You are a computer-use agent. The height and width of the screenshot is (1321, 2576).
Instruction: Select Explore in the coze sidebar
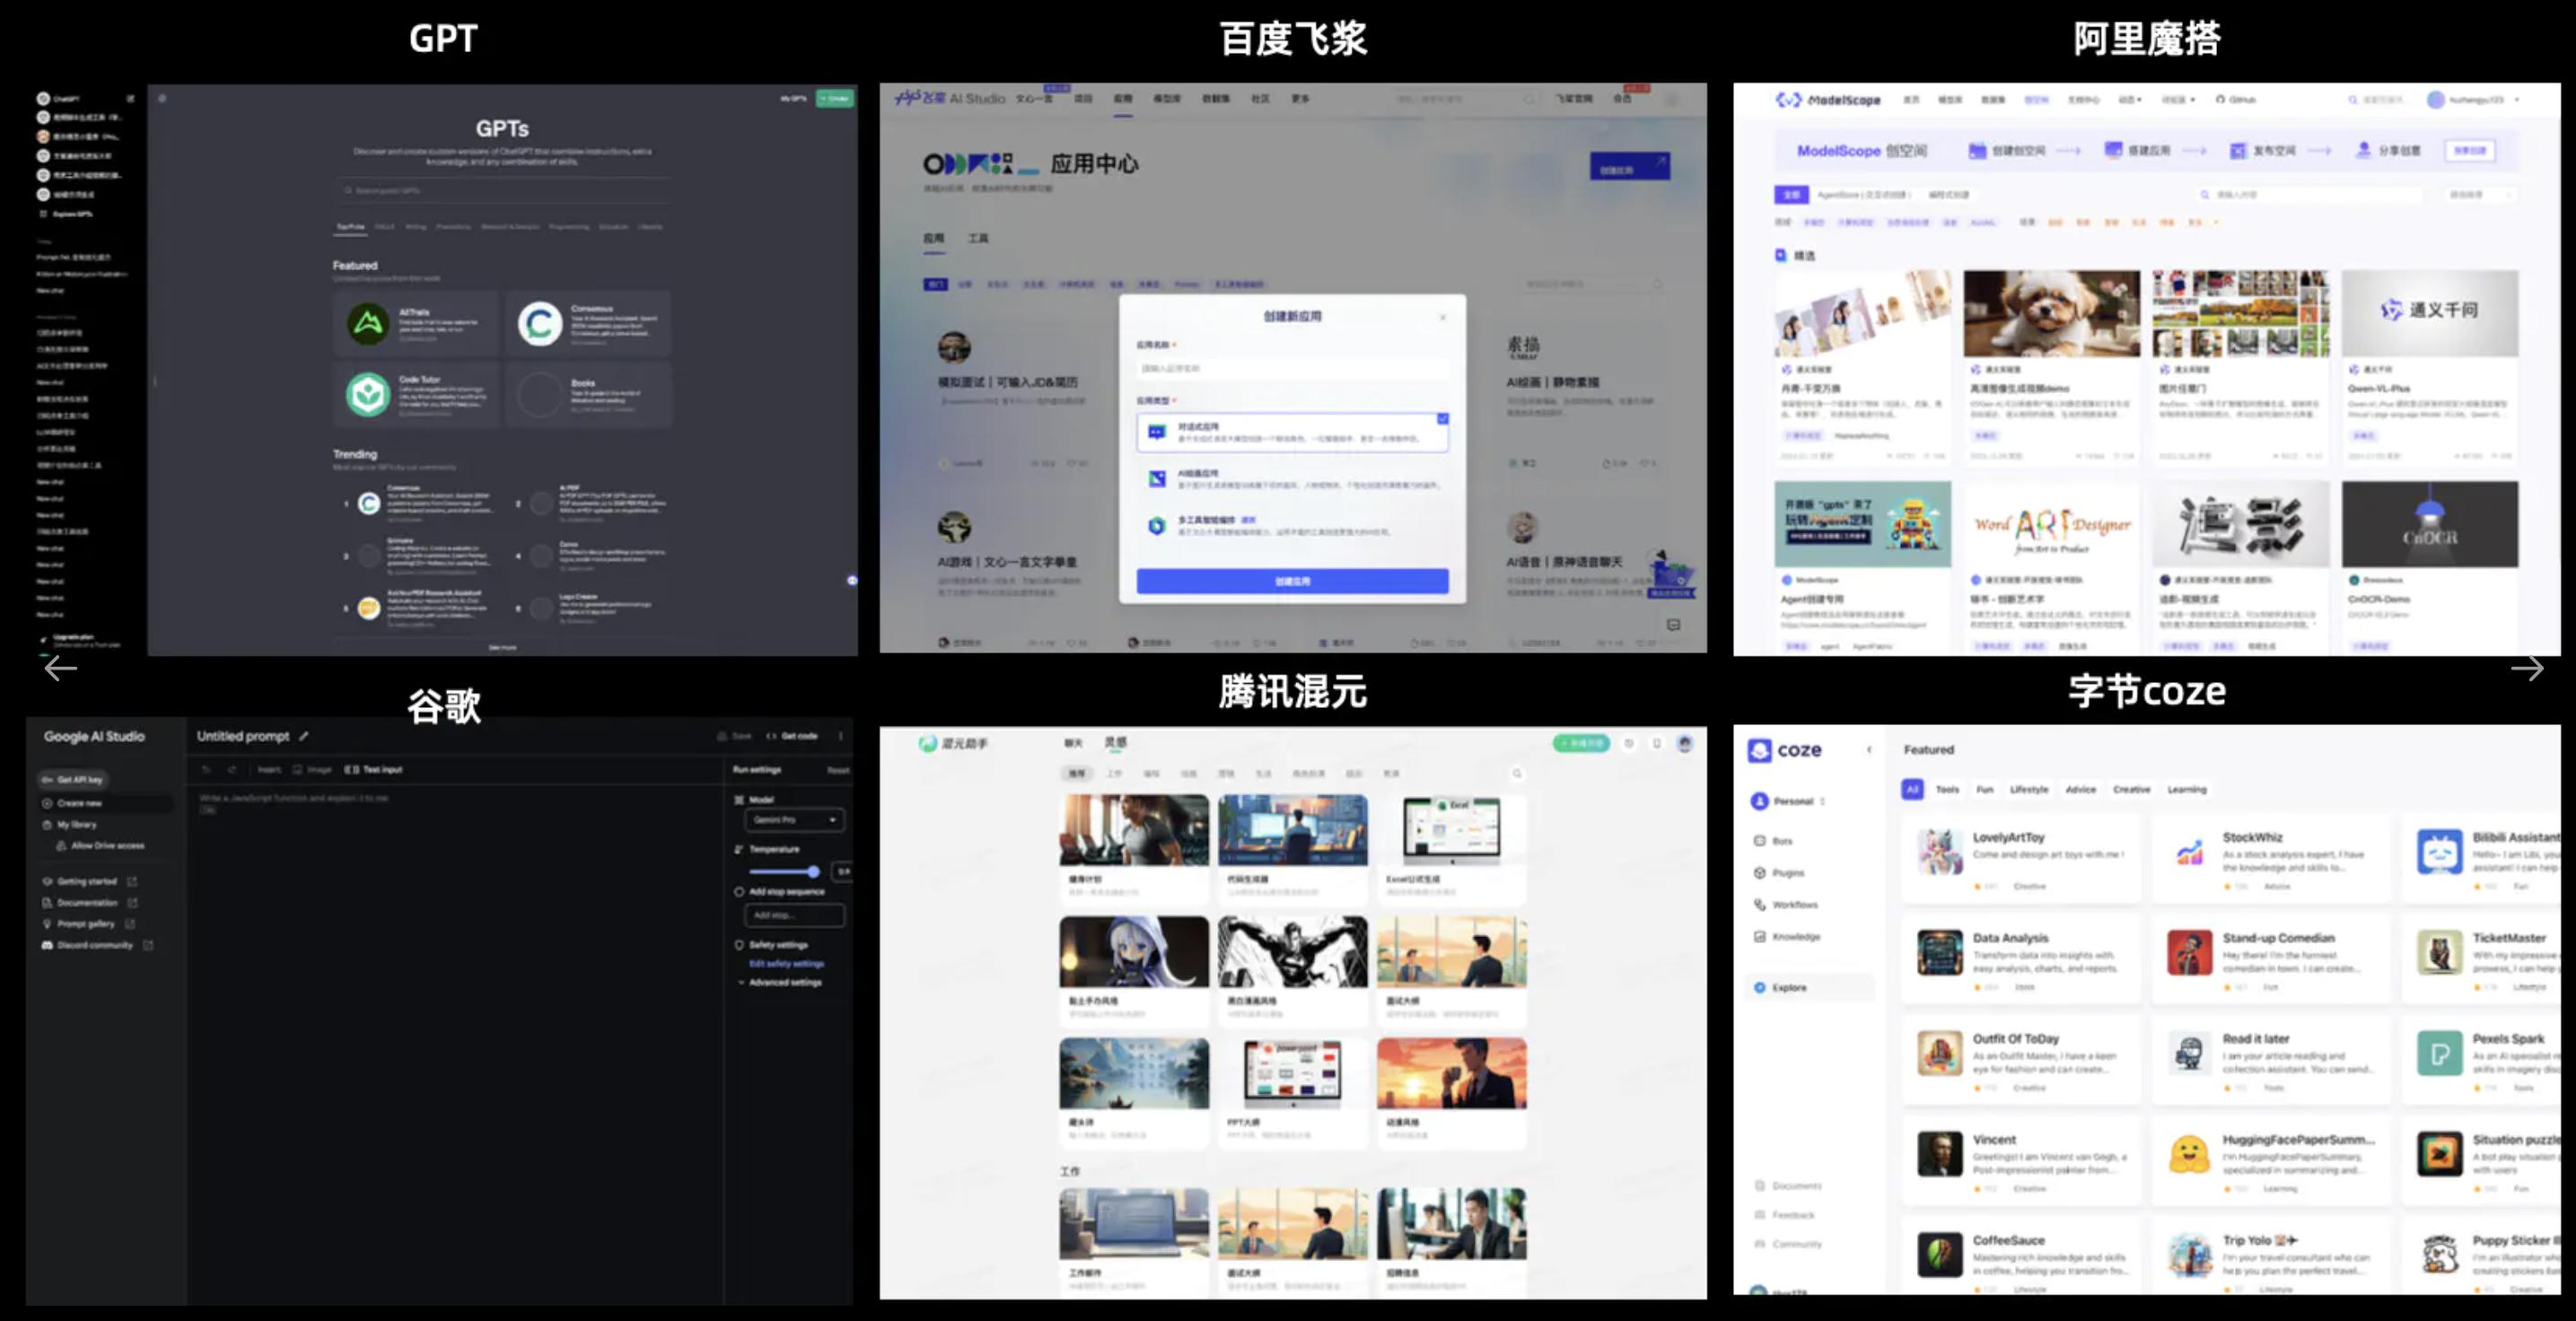coord(1809,988)
